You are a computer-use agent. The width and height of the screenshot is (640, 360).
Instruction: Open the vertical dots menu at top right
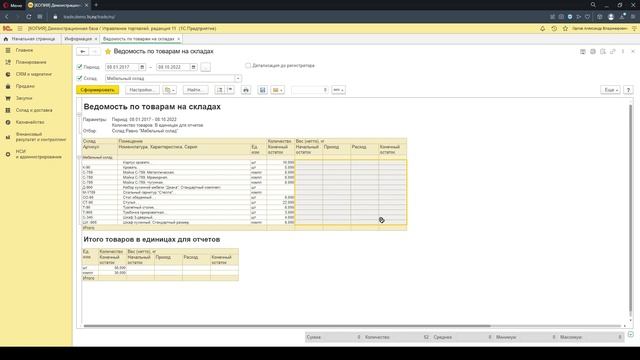(x=623, y=51)
